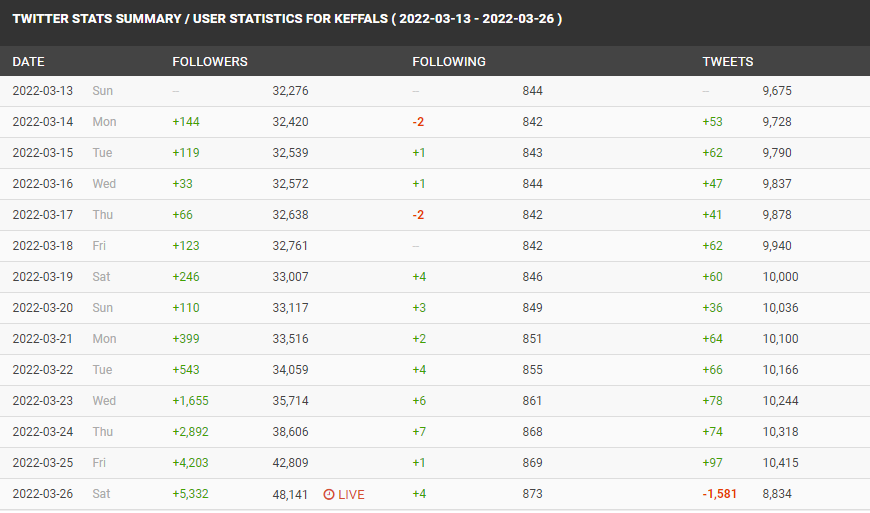Click the +246 followers change
This screenshot has height=513, width=870.
(x=186, y=277)
